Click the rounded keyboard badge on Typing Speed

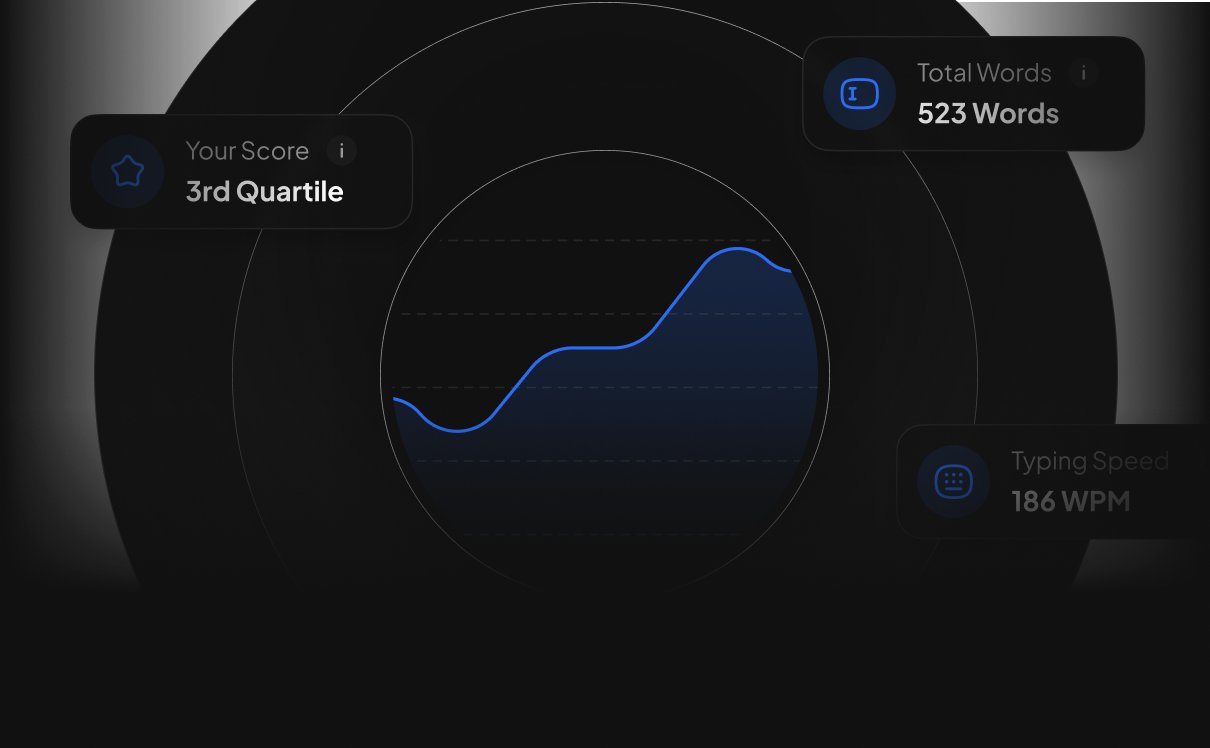[x=952, y=481]
